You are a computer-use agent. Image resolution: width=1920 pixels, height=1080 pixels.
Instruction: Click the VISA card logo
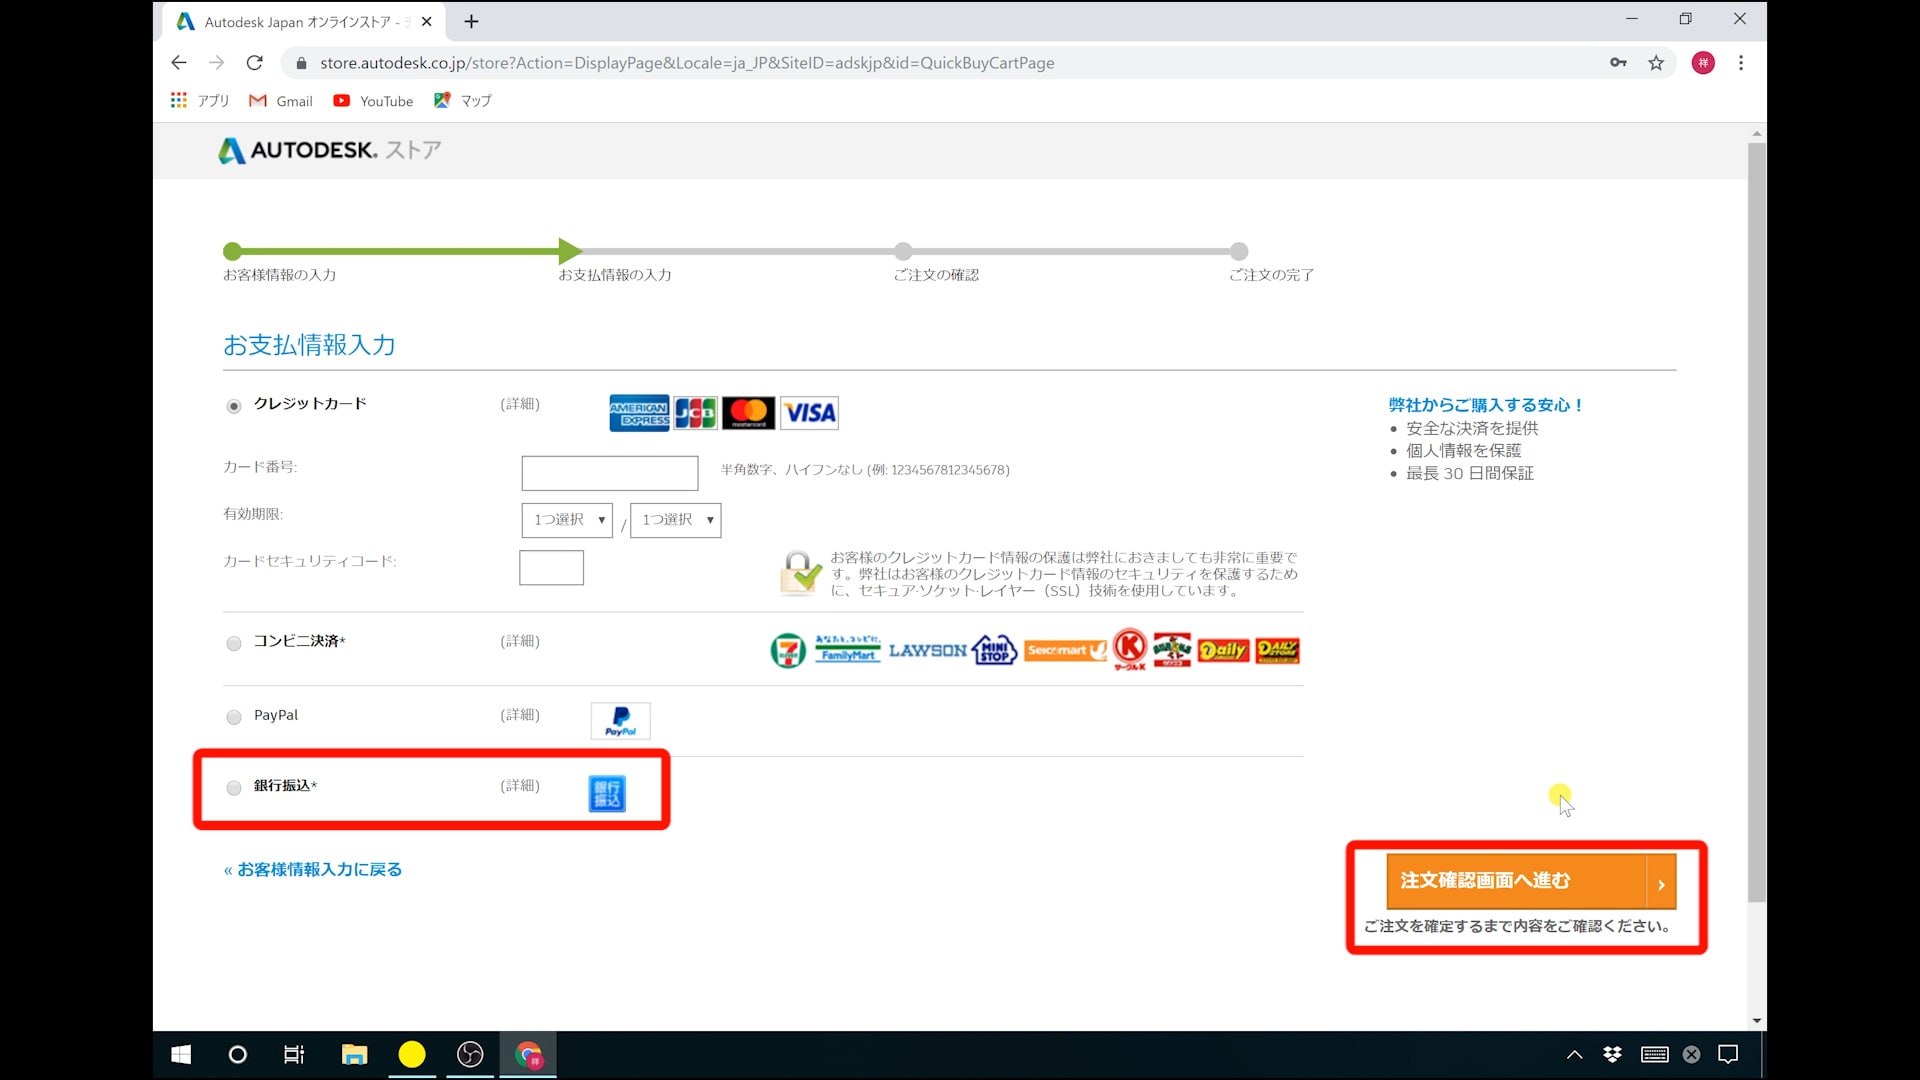tap(809, 413)
